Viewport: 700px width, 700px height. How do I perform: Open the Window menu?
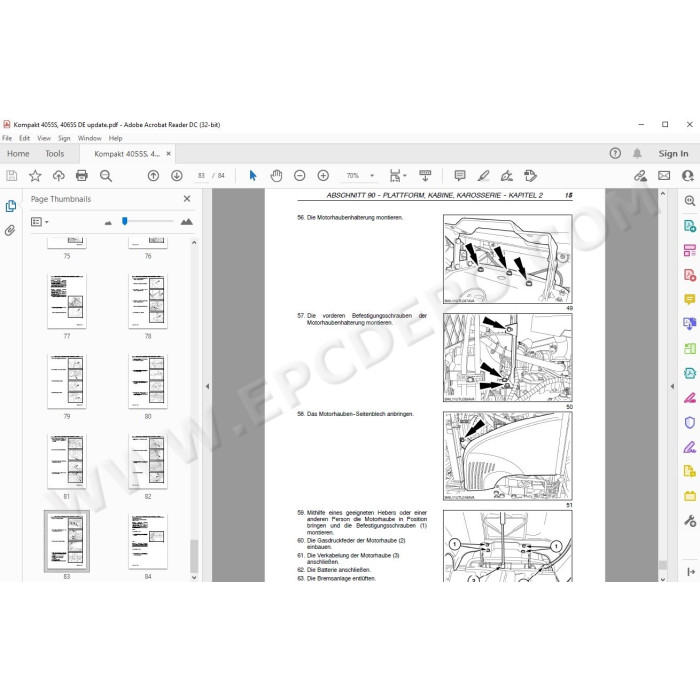(x=90, y=138)
